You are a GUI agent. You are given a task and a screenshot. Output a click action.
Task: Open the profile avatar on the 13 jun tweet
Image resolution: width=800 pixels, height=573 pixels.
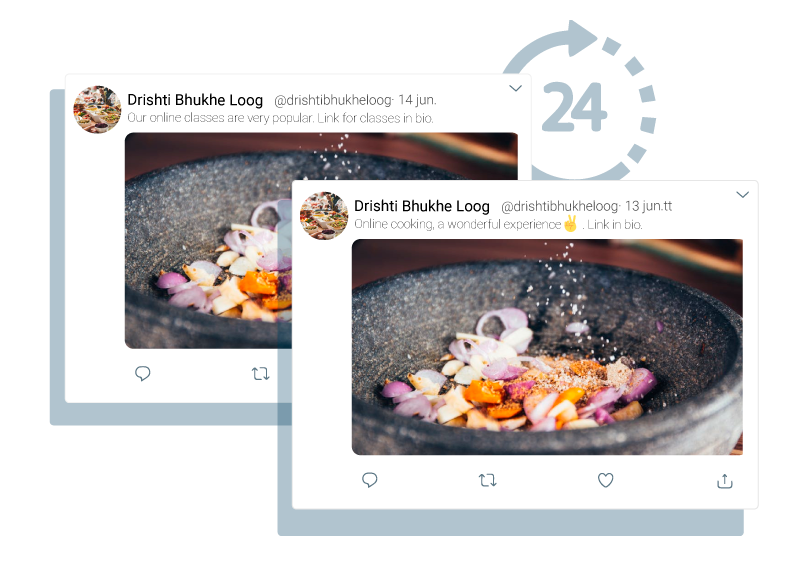(x=324, y=215)
